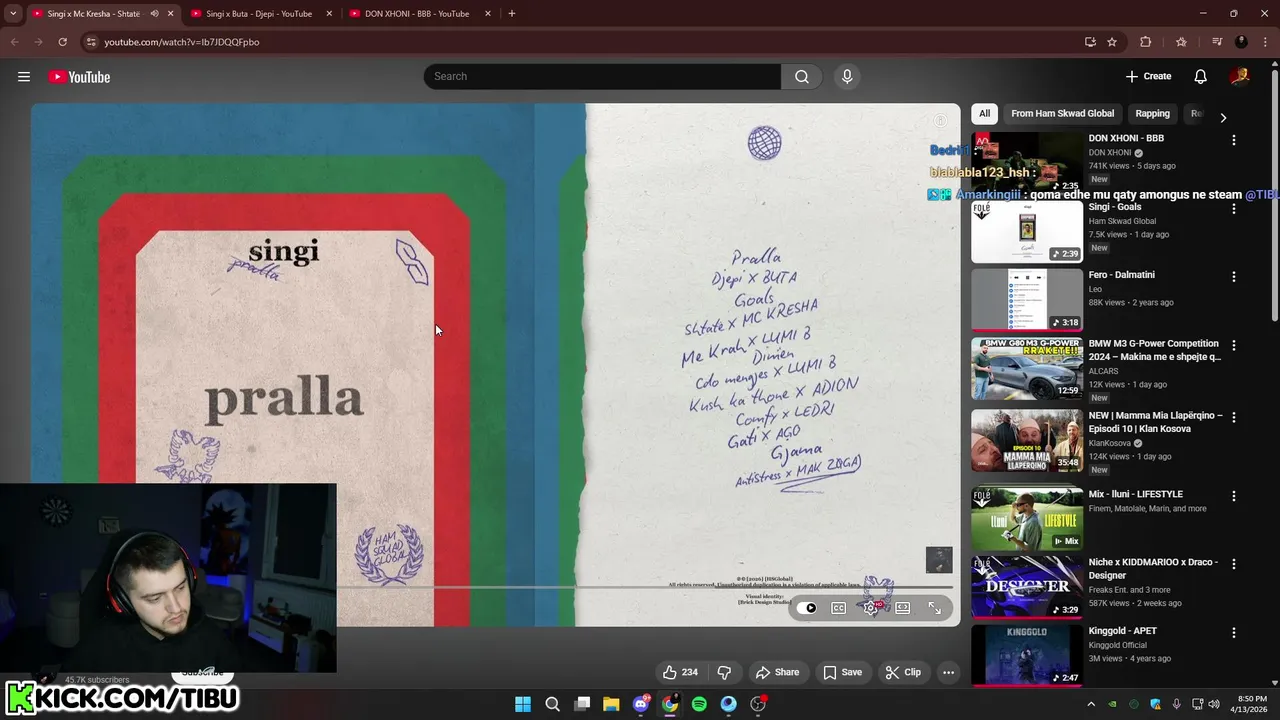Open options for Fero - Dalmatini
The width and height of the screenshot is (1280, 720).
coord(1233,277)
